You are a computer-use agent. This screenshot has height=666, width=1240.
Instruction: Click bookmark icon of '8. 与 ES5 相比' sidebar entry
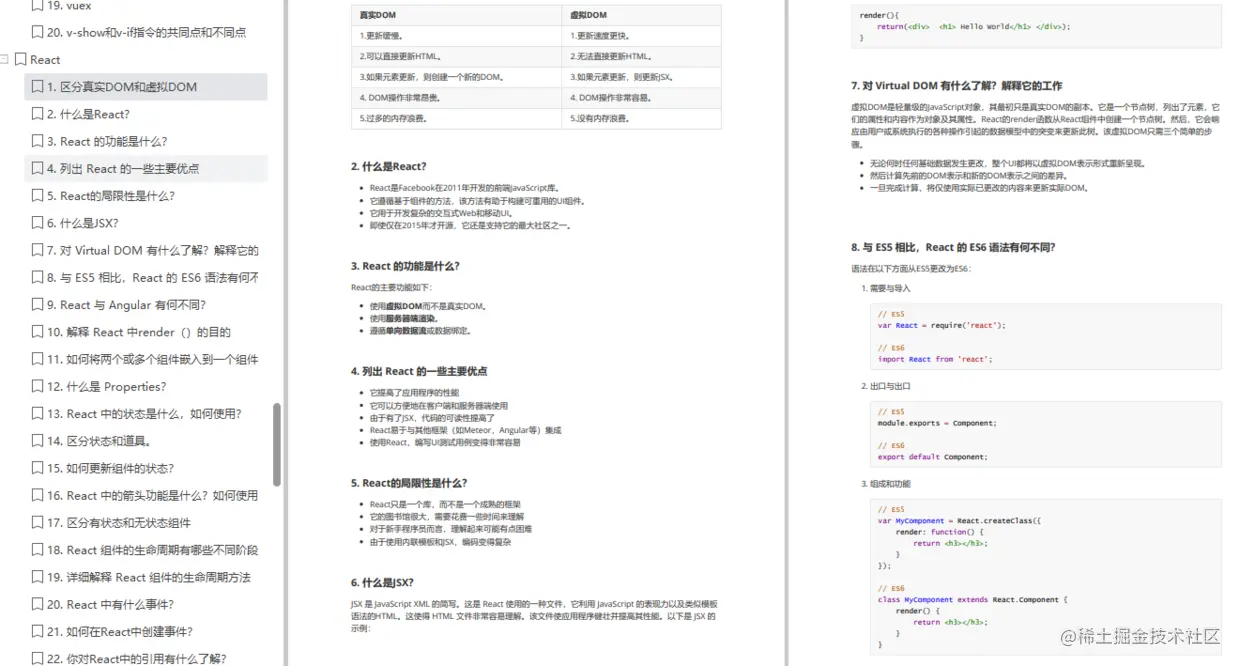coord(37,278)
